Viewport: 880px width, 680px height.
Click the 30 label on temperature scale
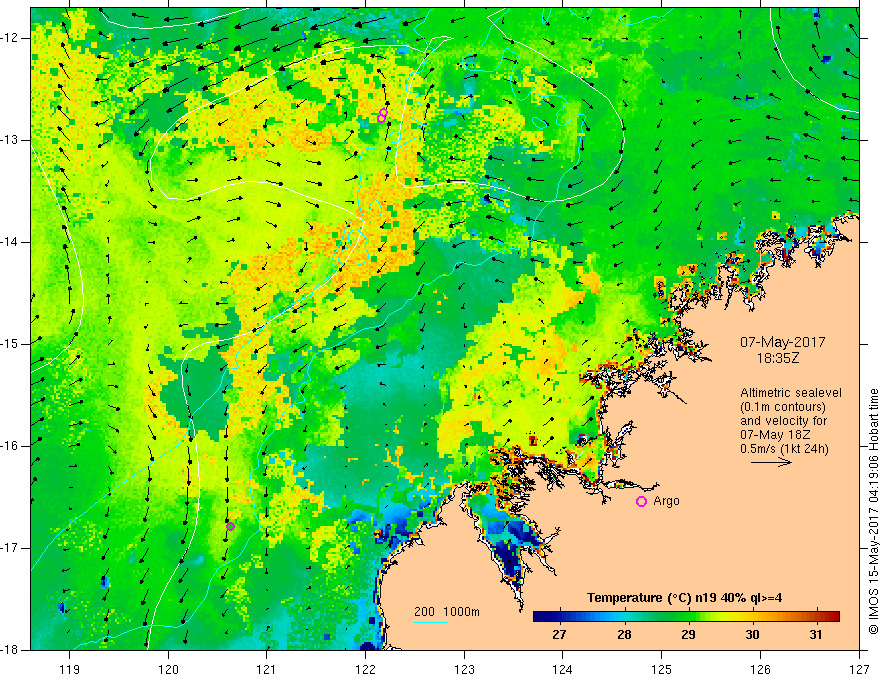click(x=752, y=635)
